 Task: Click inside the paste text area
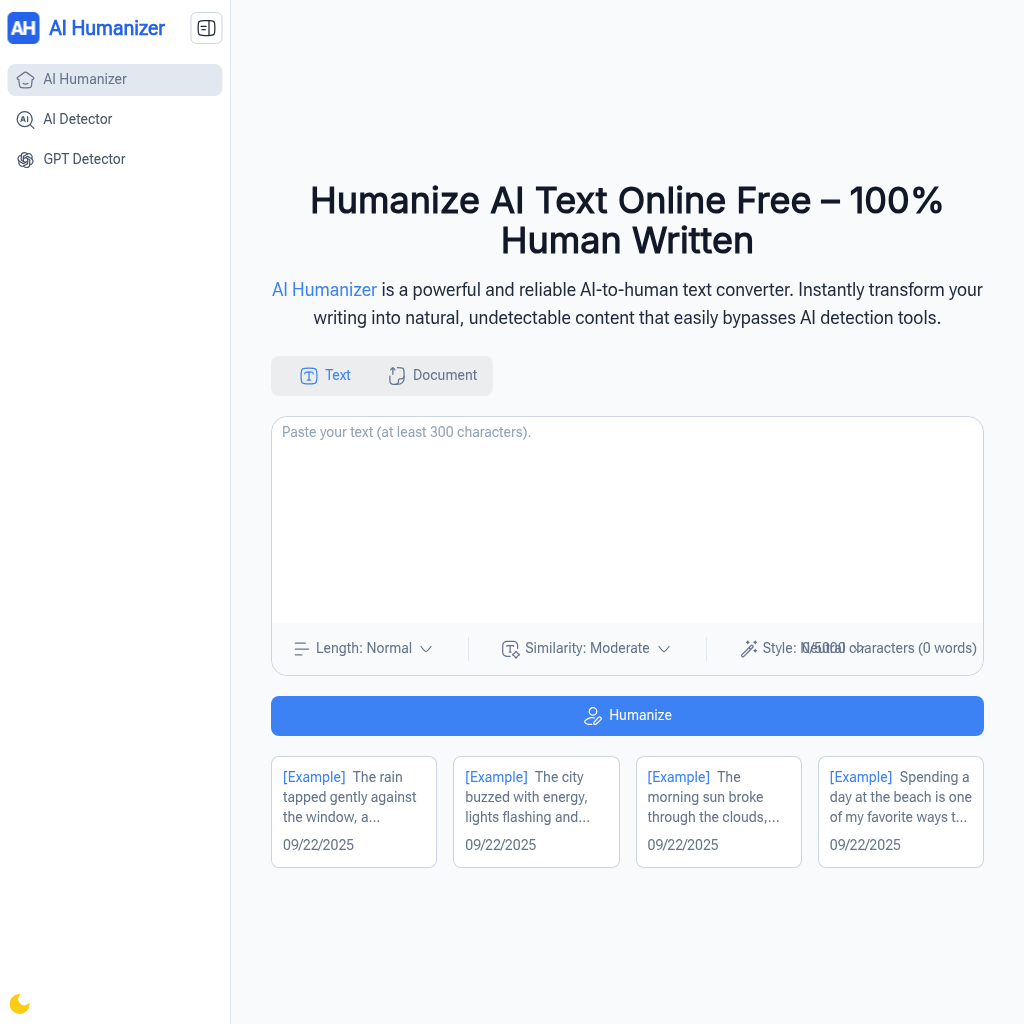(x=627, y=520)
